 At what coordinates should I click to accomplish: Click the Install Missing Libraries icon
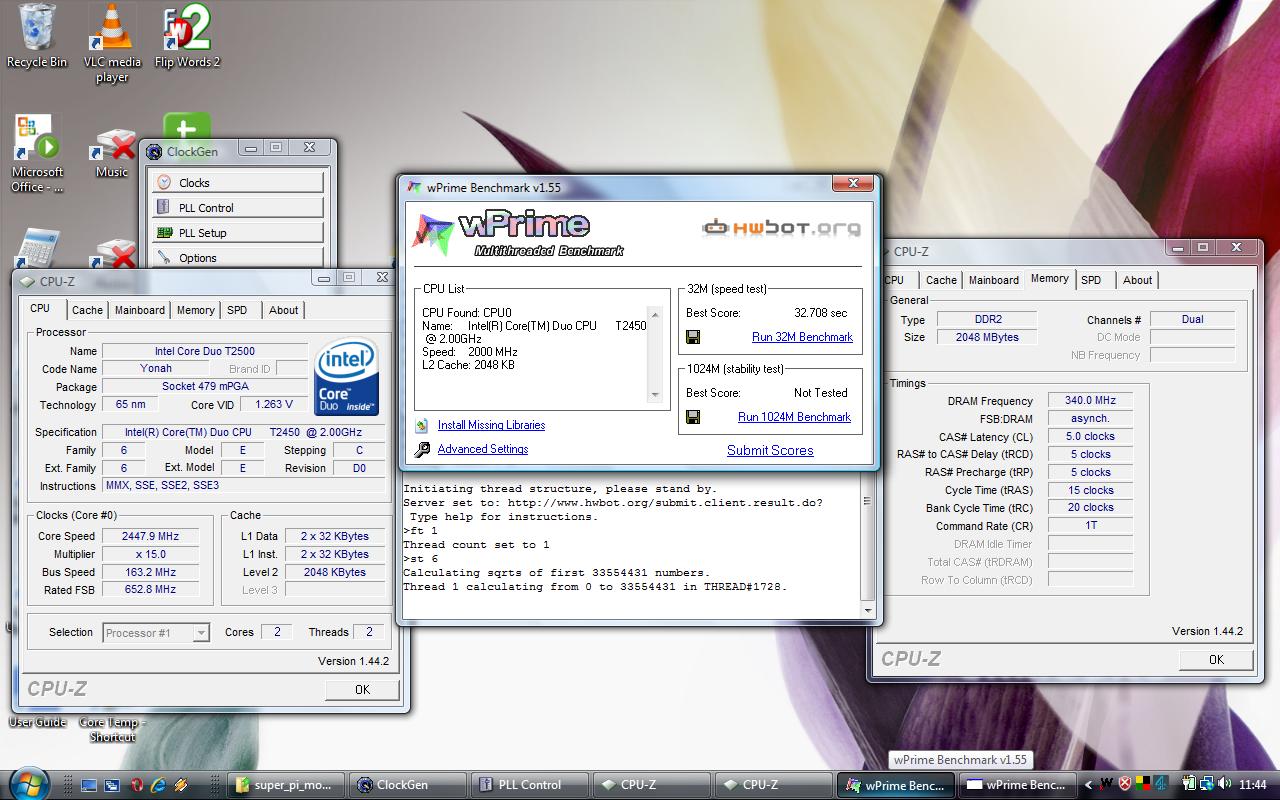pyautogui.click(x=422, y=425)
